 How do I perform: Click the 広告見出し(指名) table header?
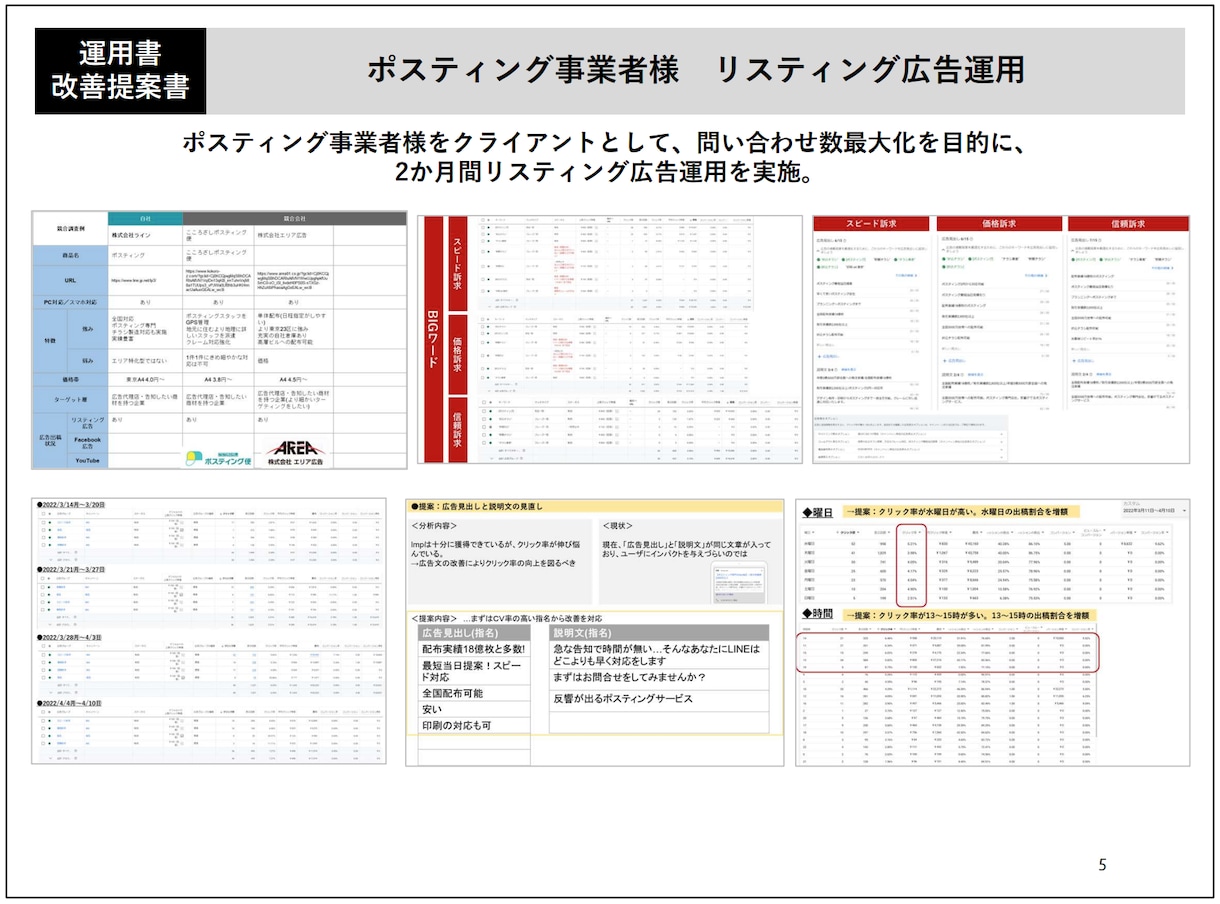click(x=474, y=633)
